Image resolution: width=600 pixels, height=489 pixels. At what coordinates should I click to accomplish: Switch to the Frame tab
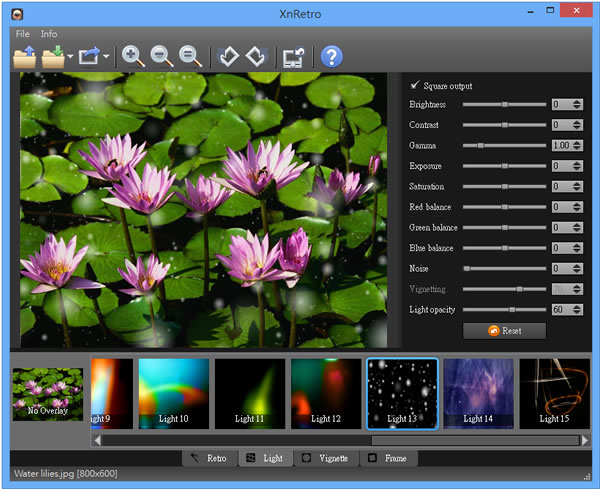(x=388, y=458)
